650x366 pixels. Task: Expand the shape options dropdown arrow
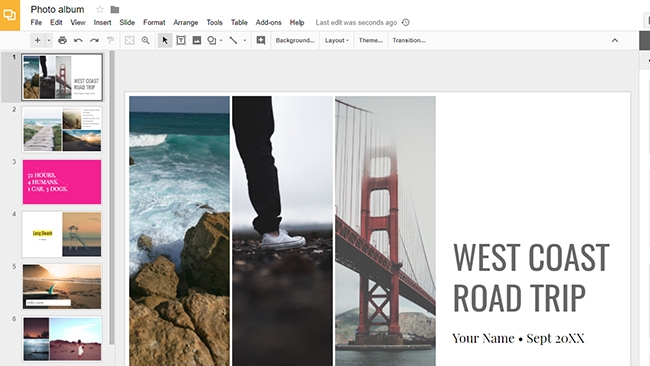(221, 40)
